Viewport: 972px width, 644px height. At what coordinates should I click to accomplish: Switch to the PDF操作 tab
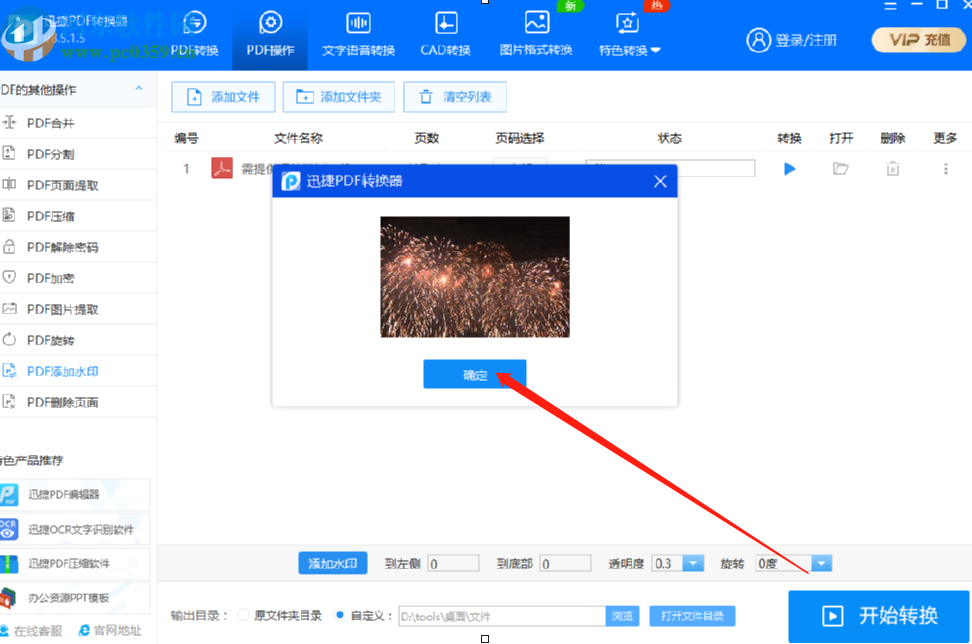(270, 35)
